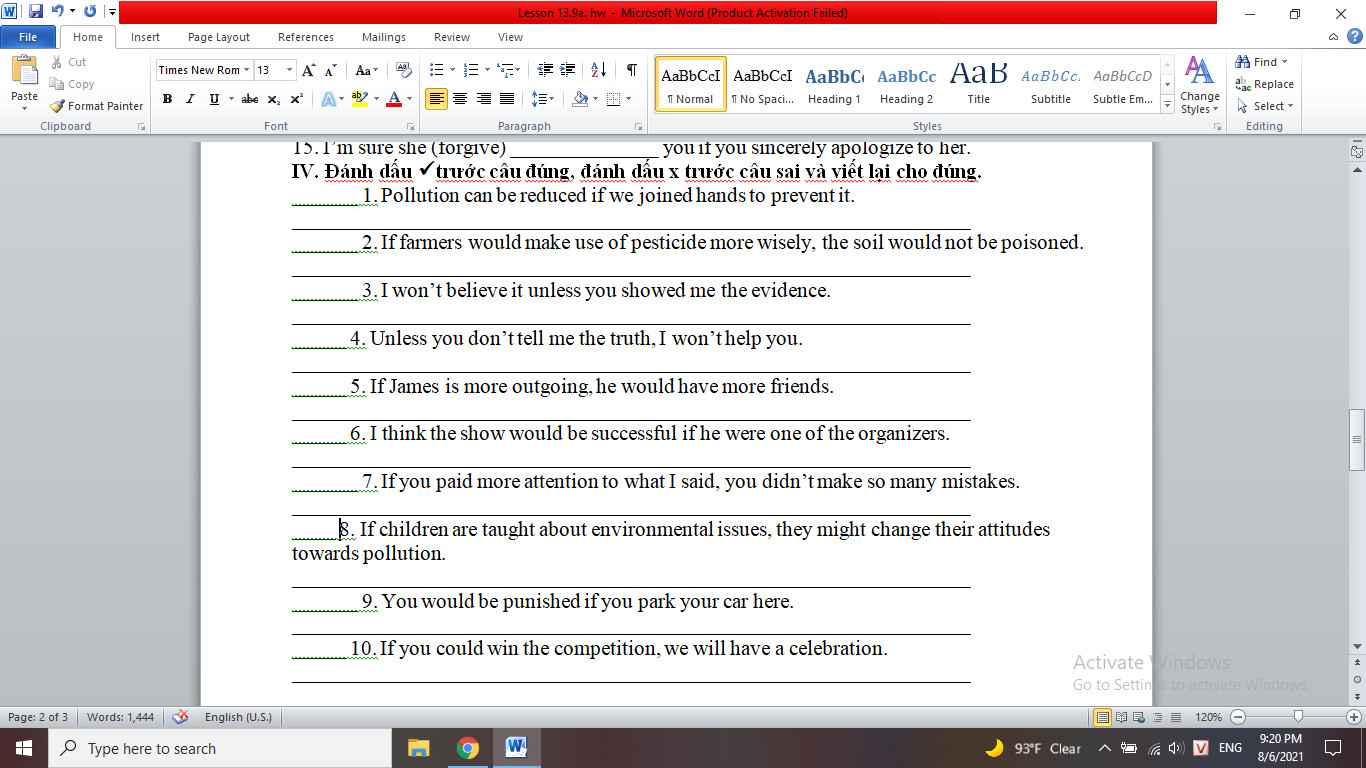This screenshot has height=768, width=1366.
Task: Click the Words: 1,444 status entry
Action: click(x=121, y=717)
